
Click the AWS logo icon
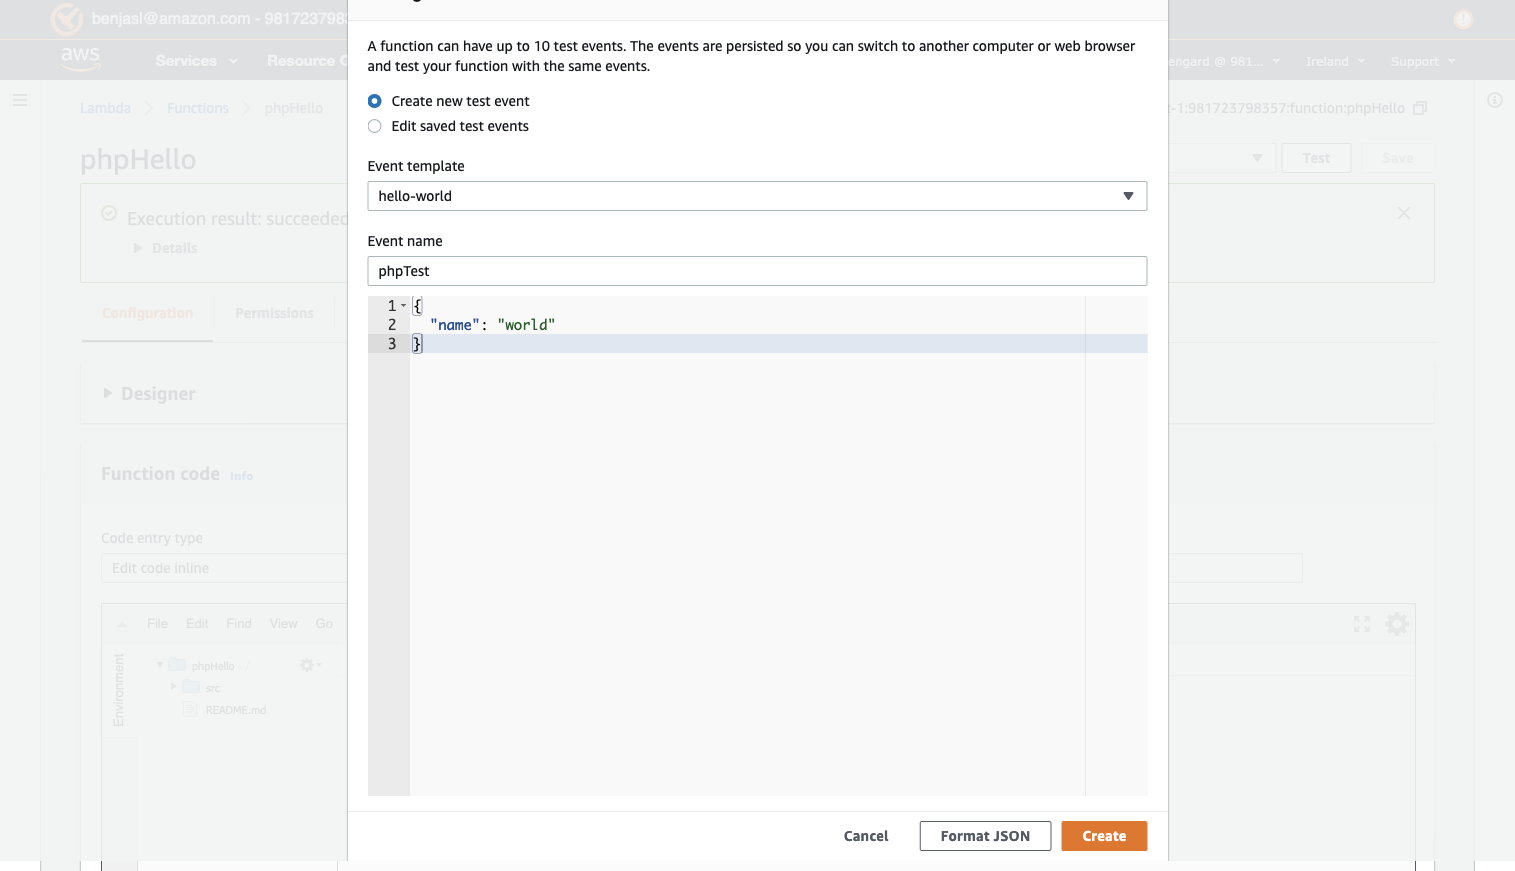tap(80, 58)
